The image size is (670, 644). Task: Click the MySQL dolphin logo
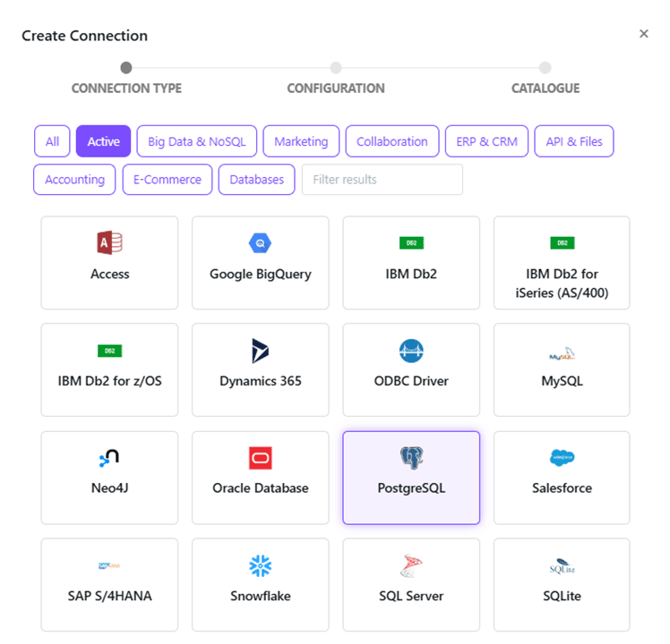[562, 354]
